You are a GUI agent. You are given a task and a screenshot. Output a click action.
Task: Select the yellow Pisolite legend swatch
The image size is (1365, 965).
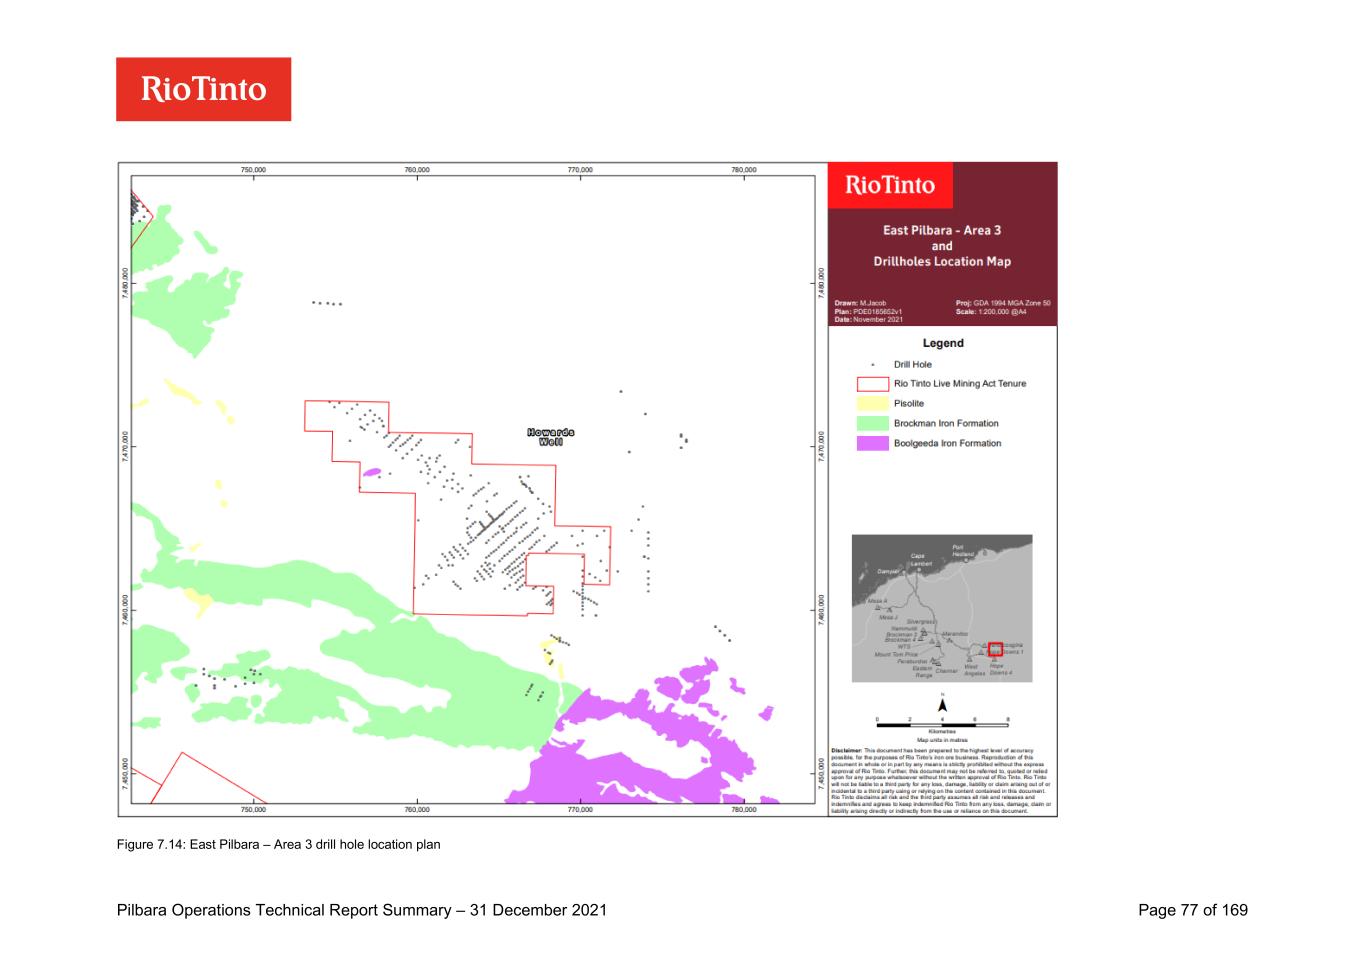[873, 404]
